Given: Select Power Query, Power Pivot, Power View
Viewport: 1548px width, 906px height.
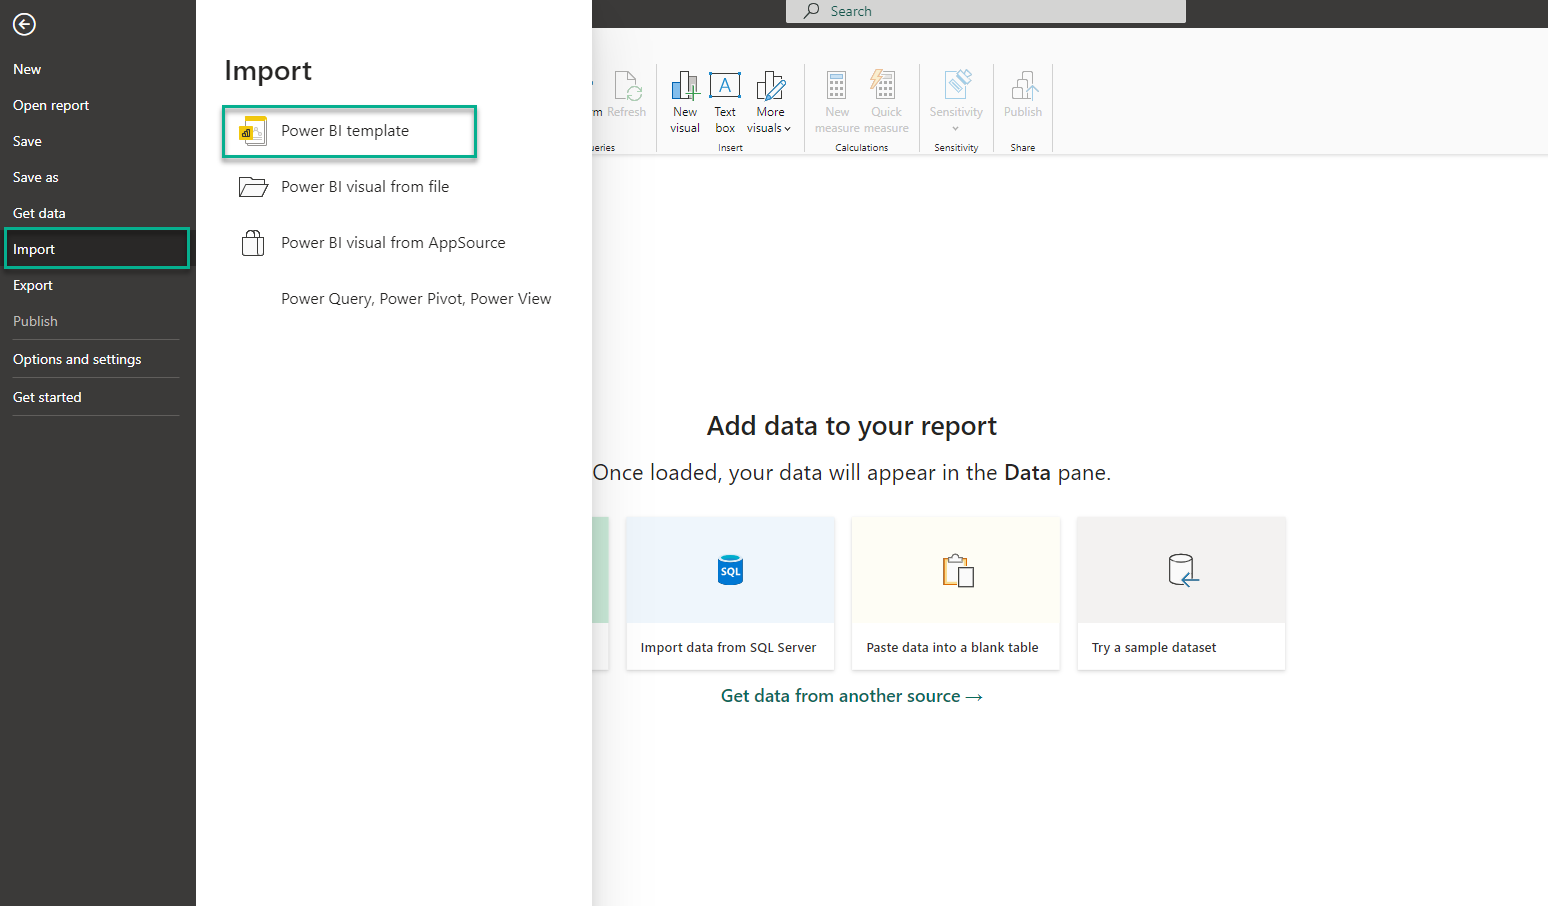Looking at the screenshot, I should pos(416,299).
